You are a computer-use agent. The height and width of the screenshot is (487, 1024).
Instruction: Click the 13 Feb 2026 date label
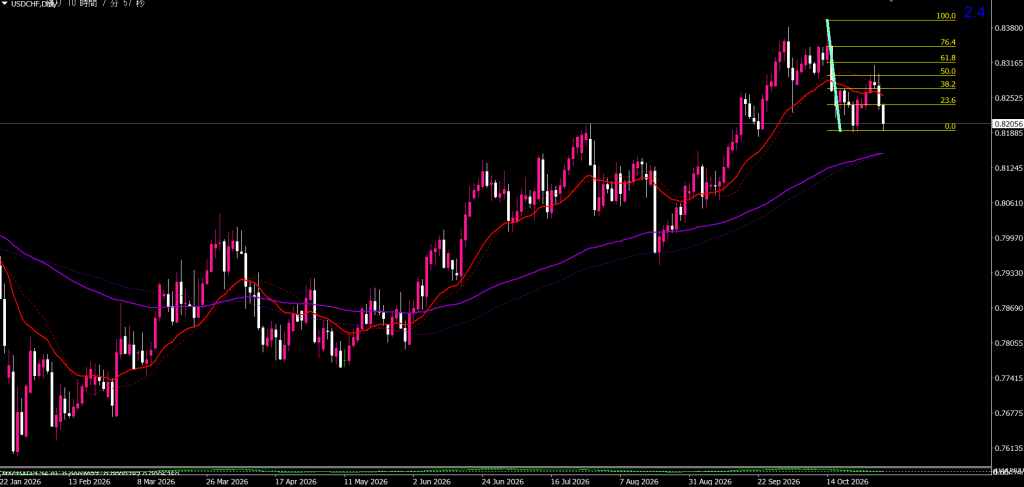89,482
